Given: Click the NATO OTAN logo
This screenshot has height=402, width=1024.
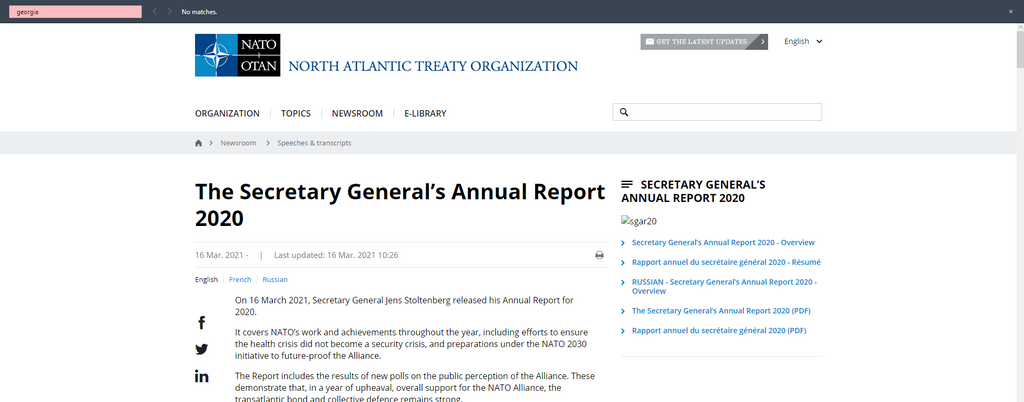Looking at the screenshot, I should coord(237,55).
